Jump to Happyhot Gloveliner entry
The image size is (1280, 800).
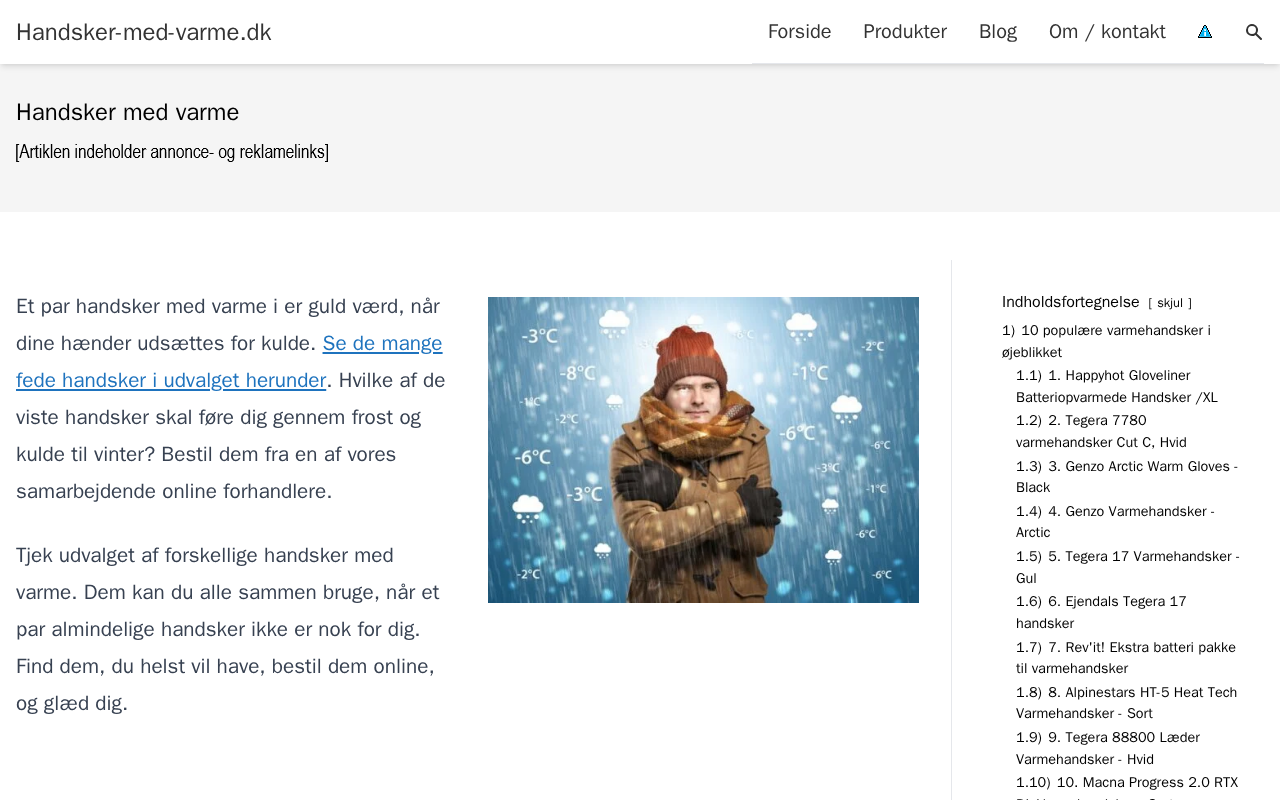pyautogui.click(x=1117, y=386)
